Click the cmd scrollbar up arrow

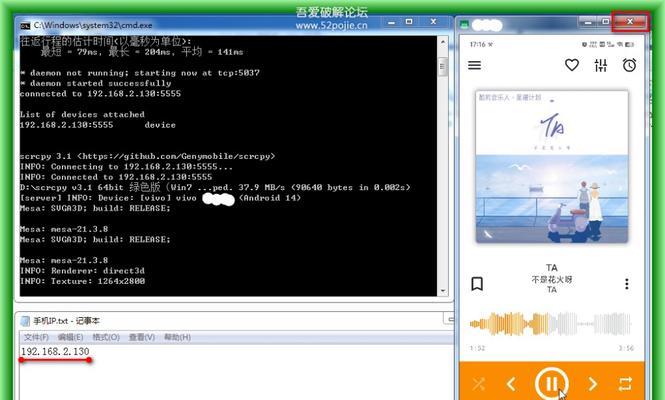tap(442, 42)
